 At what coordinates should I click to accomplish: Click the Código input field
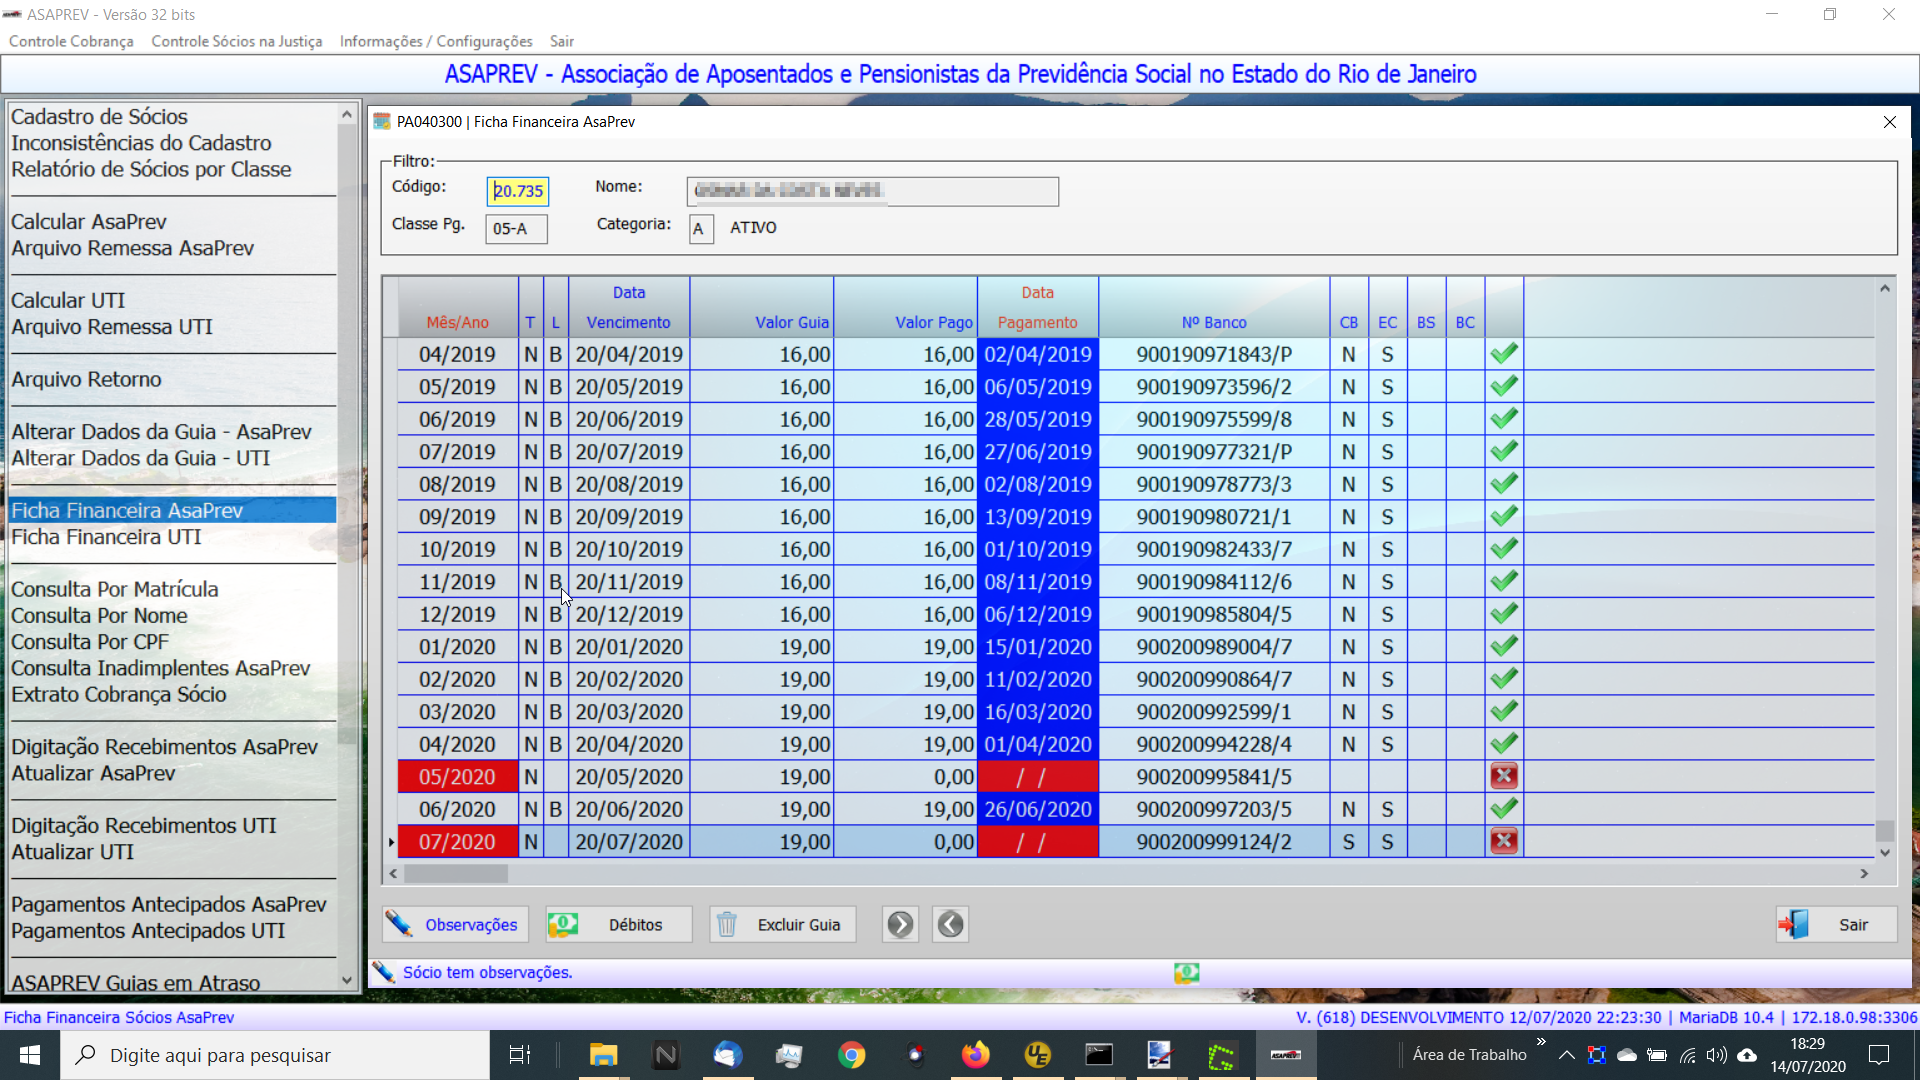(x=518, y=190)
